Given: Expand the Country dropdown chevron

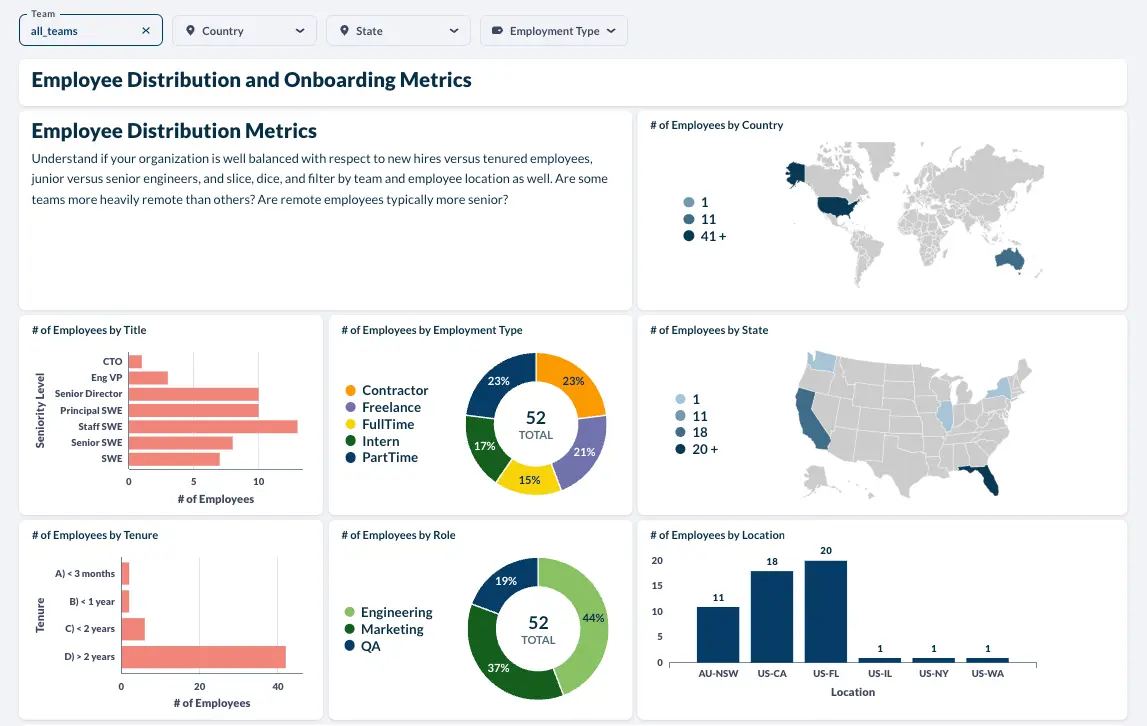Looking at the screenshot, I should tap(300, 31).
